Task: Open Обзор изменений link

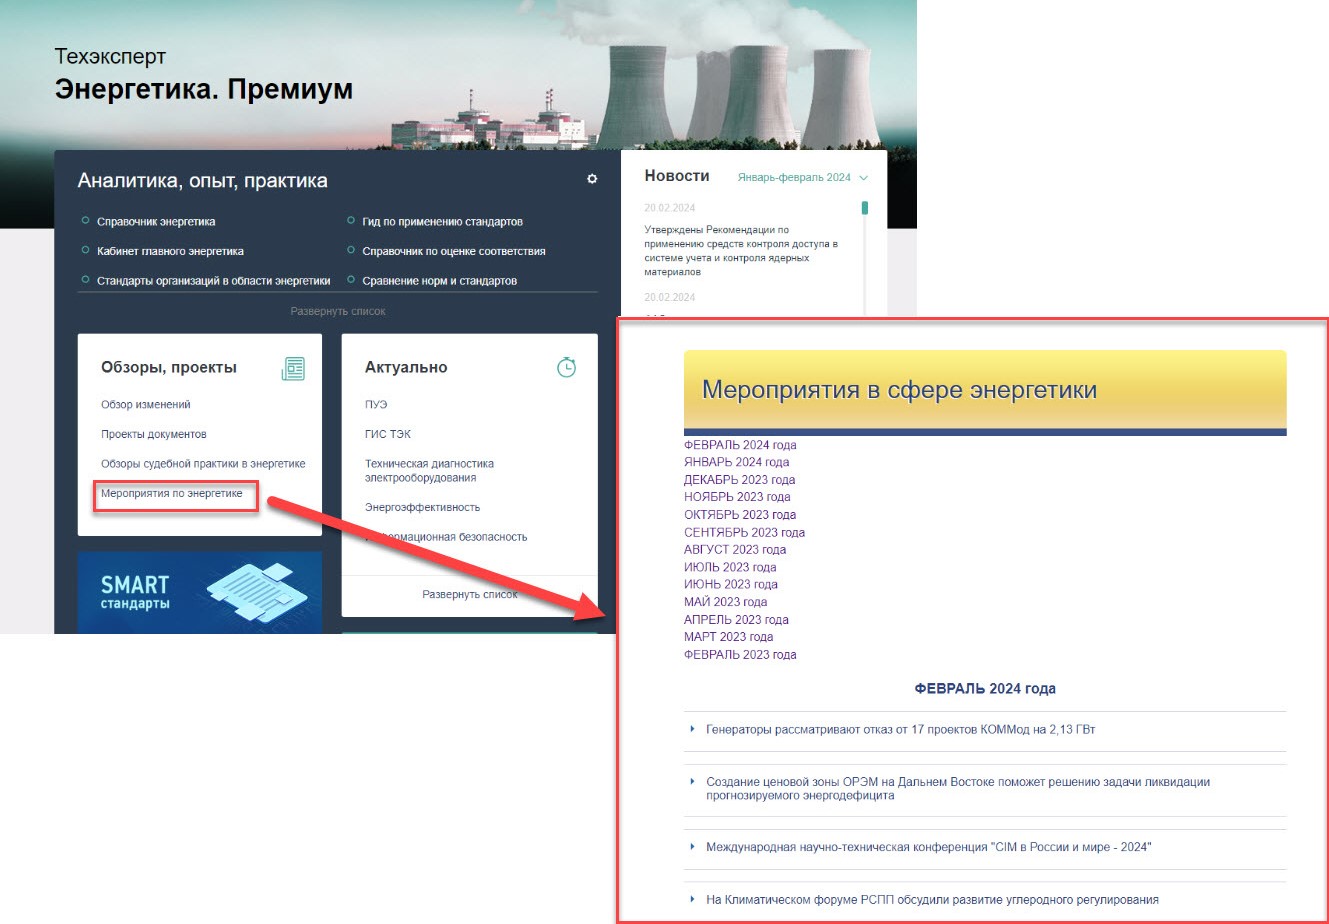Action: click(x=145, y=405)
